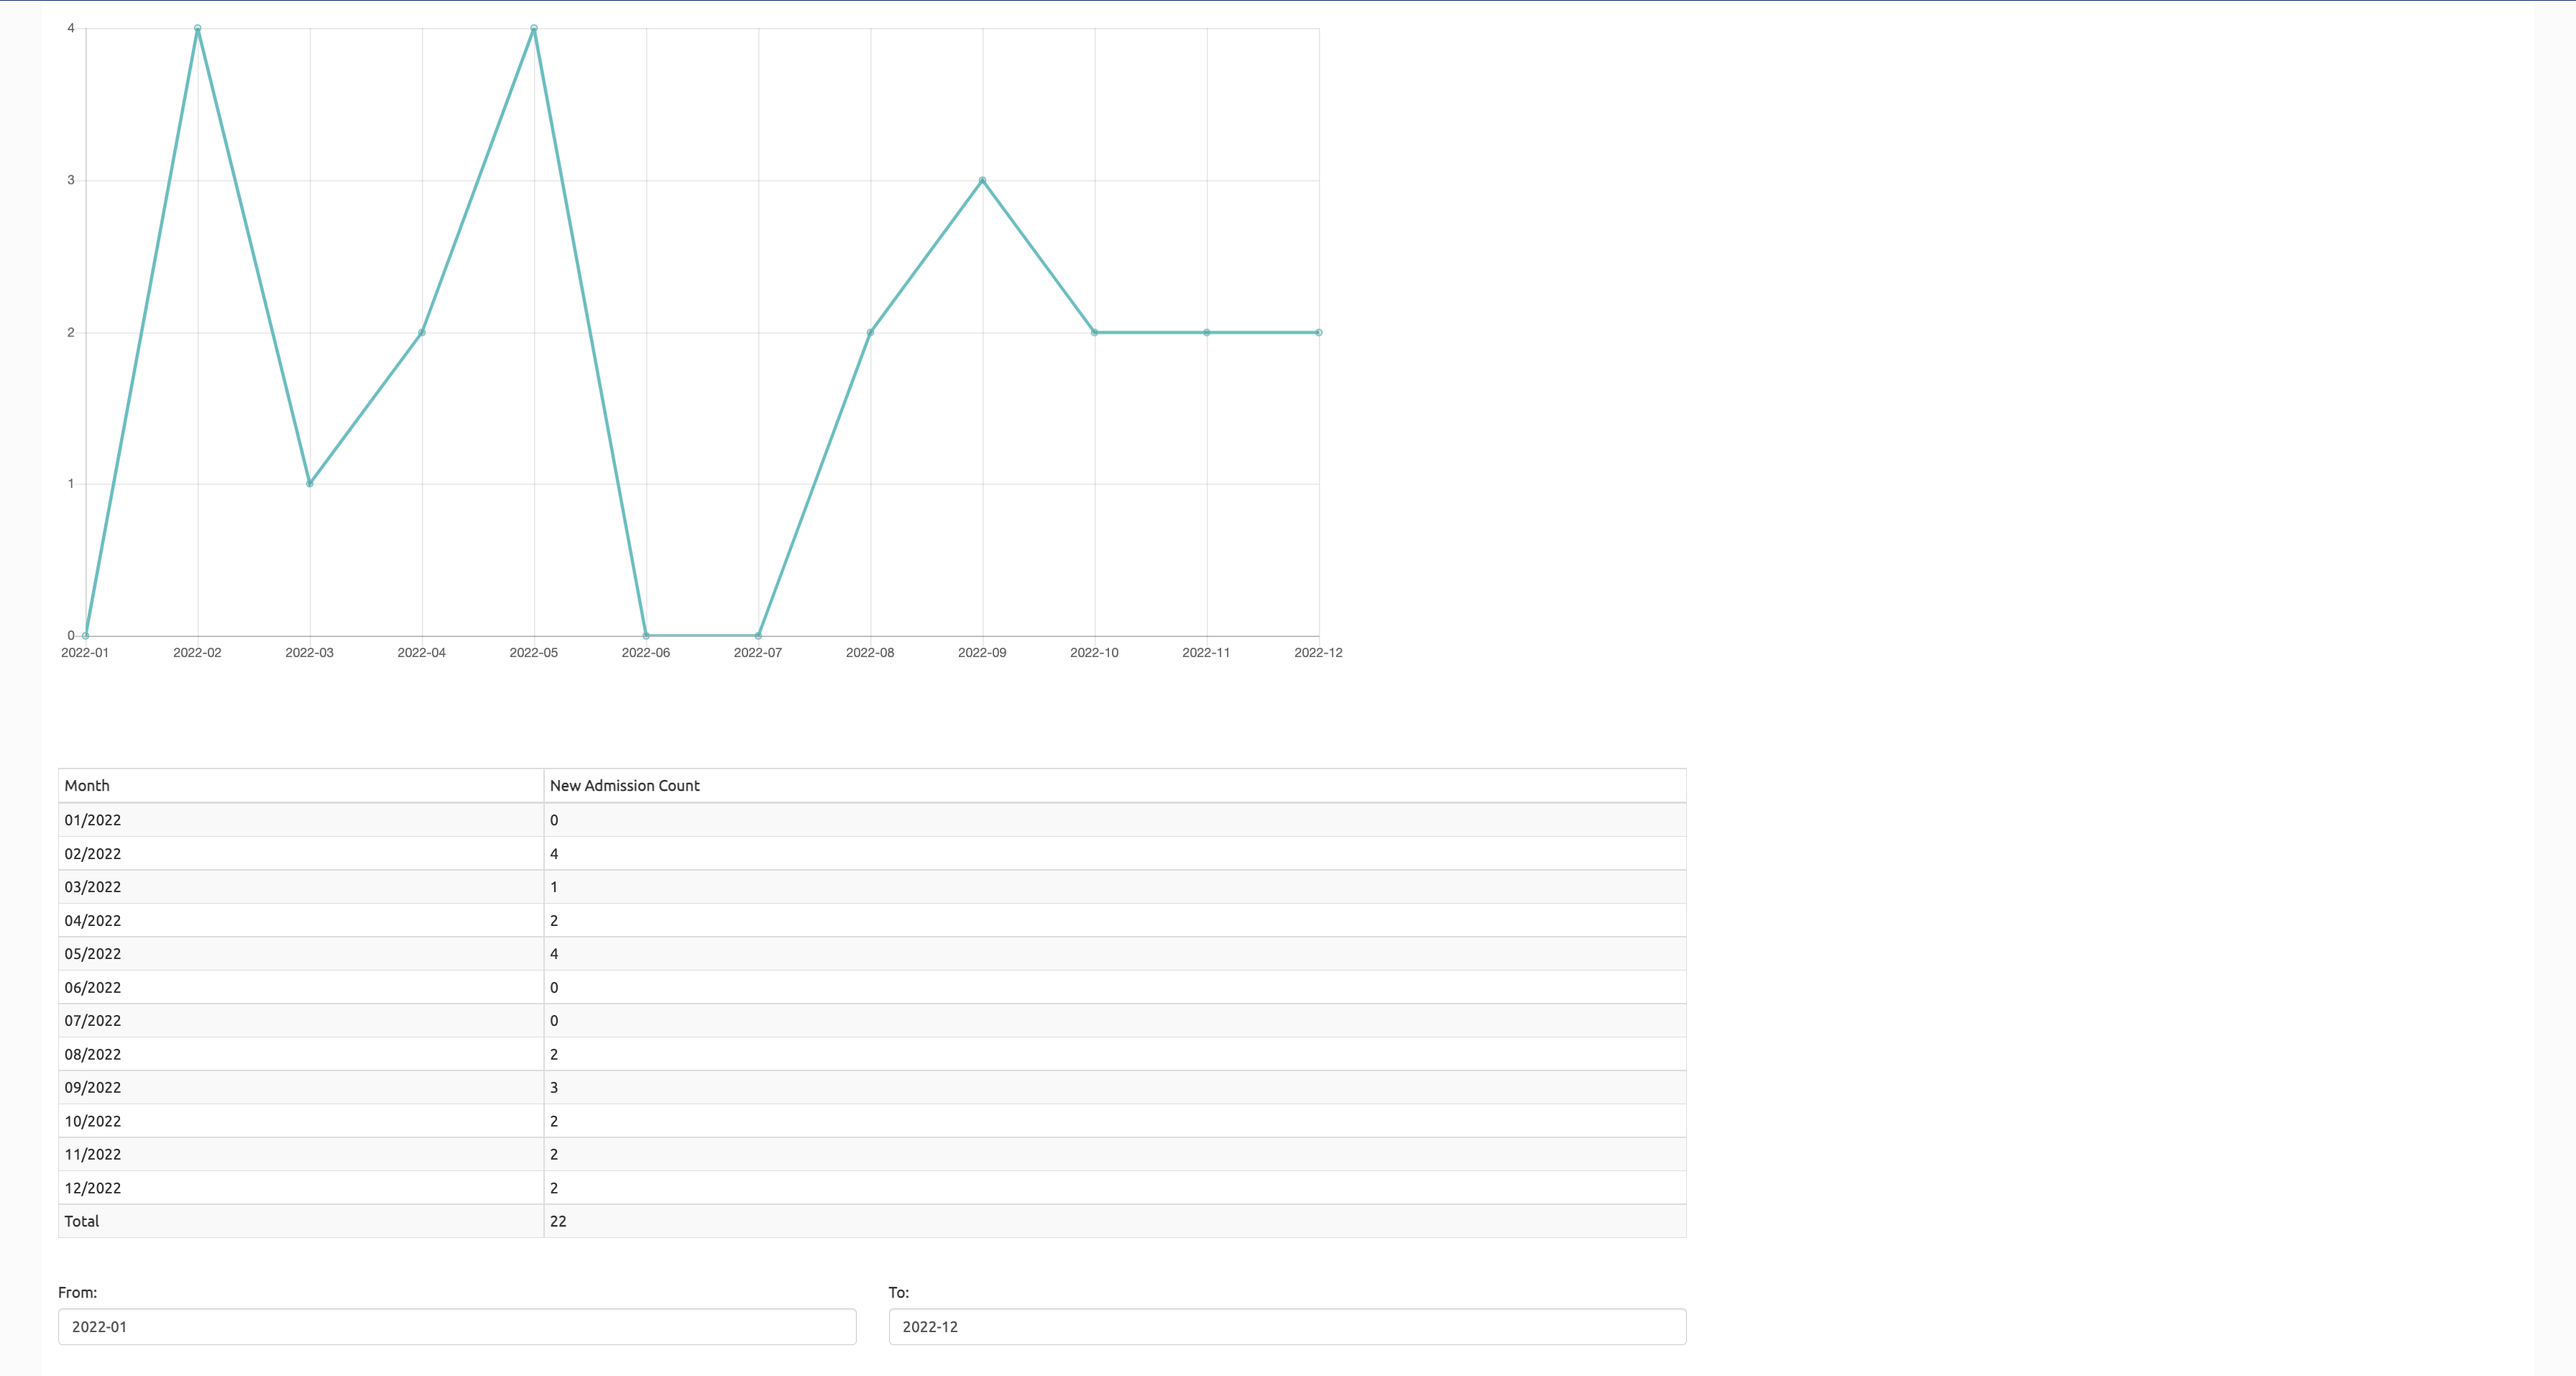This screenshot has width=2576, height=1376.
Task: Click the 2022-10 chart data point
Action: point(1095,332)
